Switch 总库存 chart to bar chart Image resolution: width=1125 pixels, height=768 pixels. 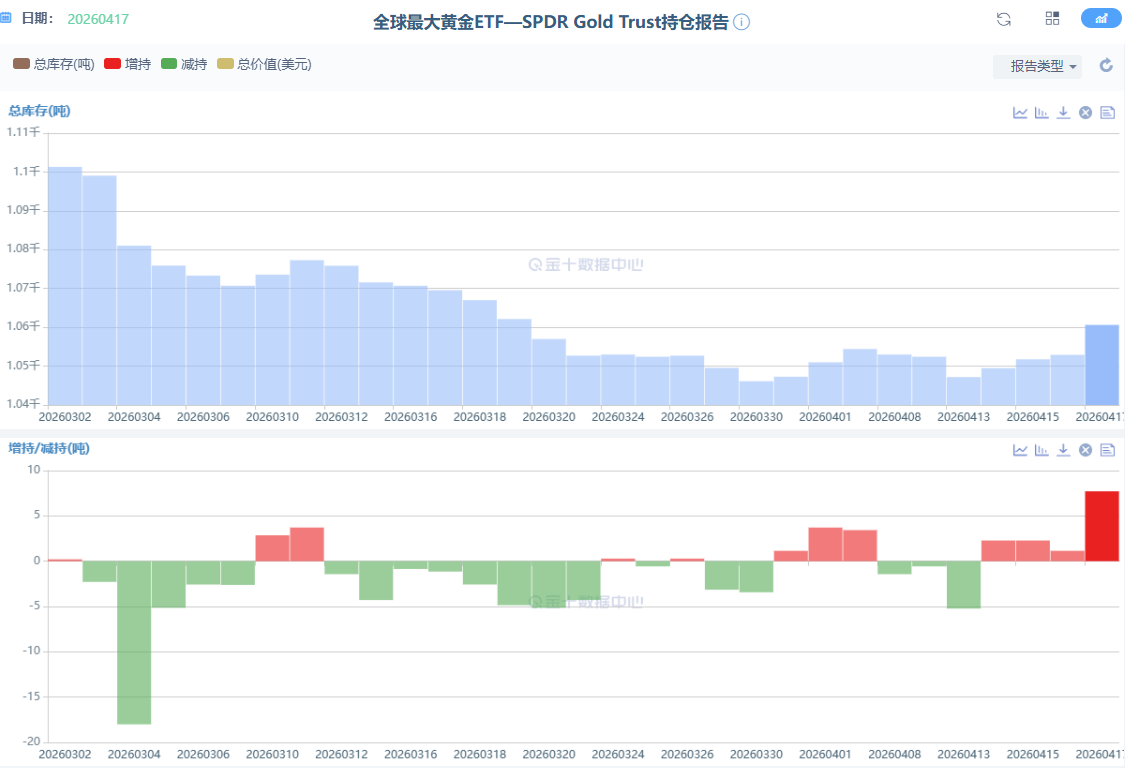(1042, 113)
